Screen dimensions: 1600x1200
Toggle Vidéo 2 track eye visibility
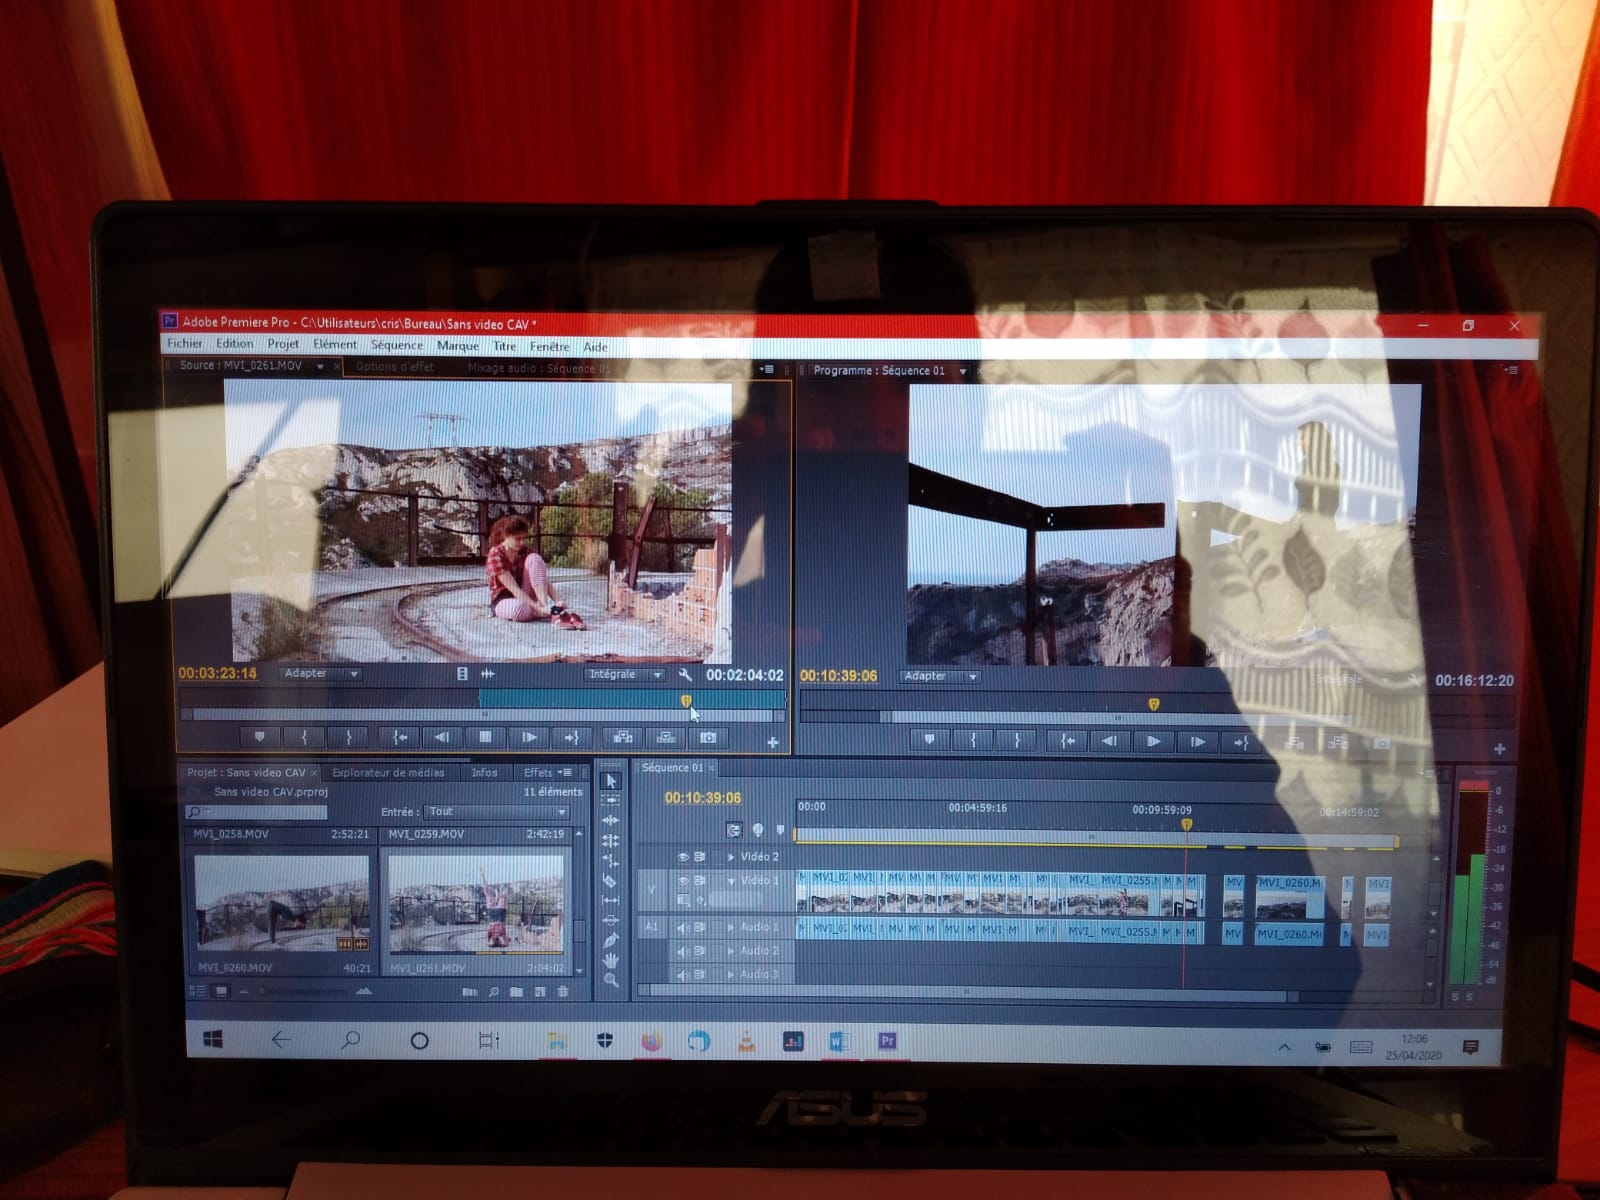(684, 857)
